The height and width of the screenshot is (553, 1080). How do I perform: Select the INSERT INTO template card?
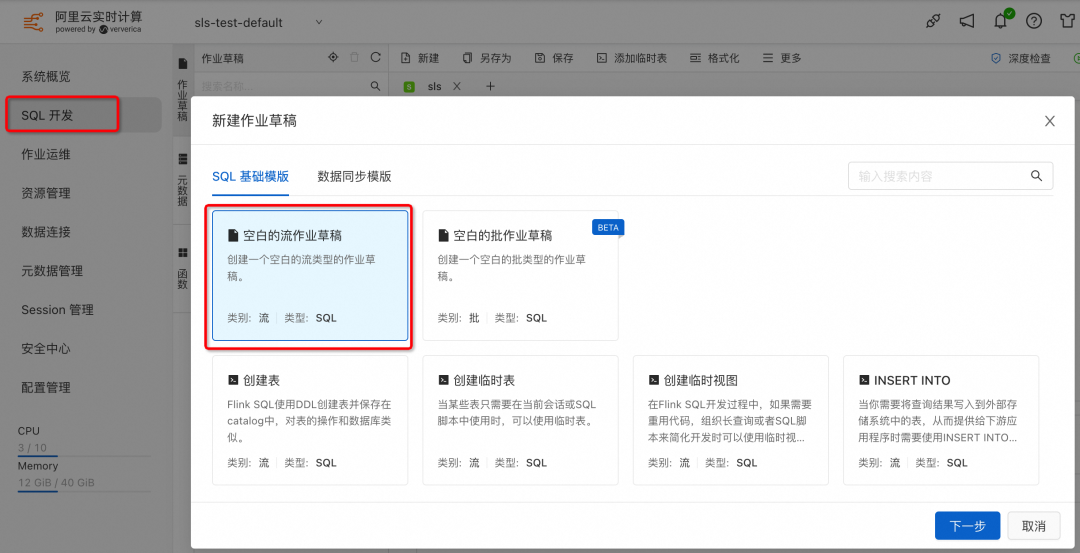click(x=941, y=420)
